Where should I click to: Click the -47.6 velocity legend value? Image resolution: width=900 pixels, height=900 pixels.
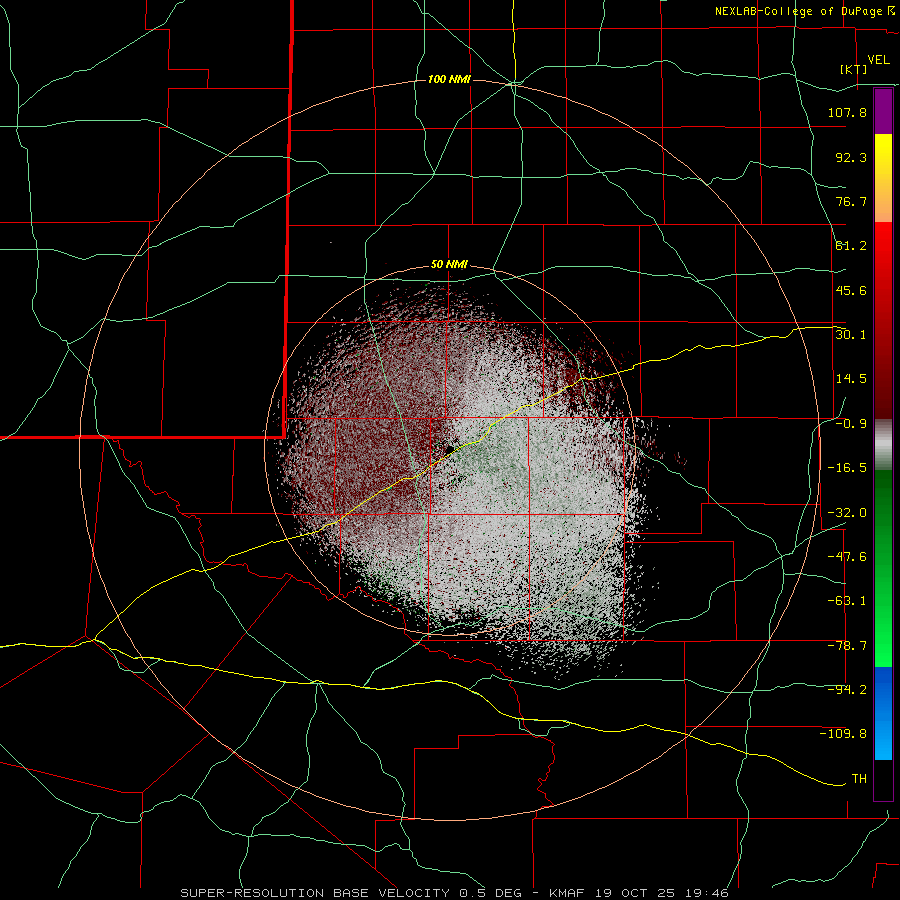click(x=847, y=557)
